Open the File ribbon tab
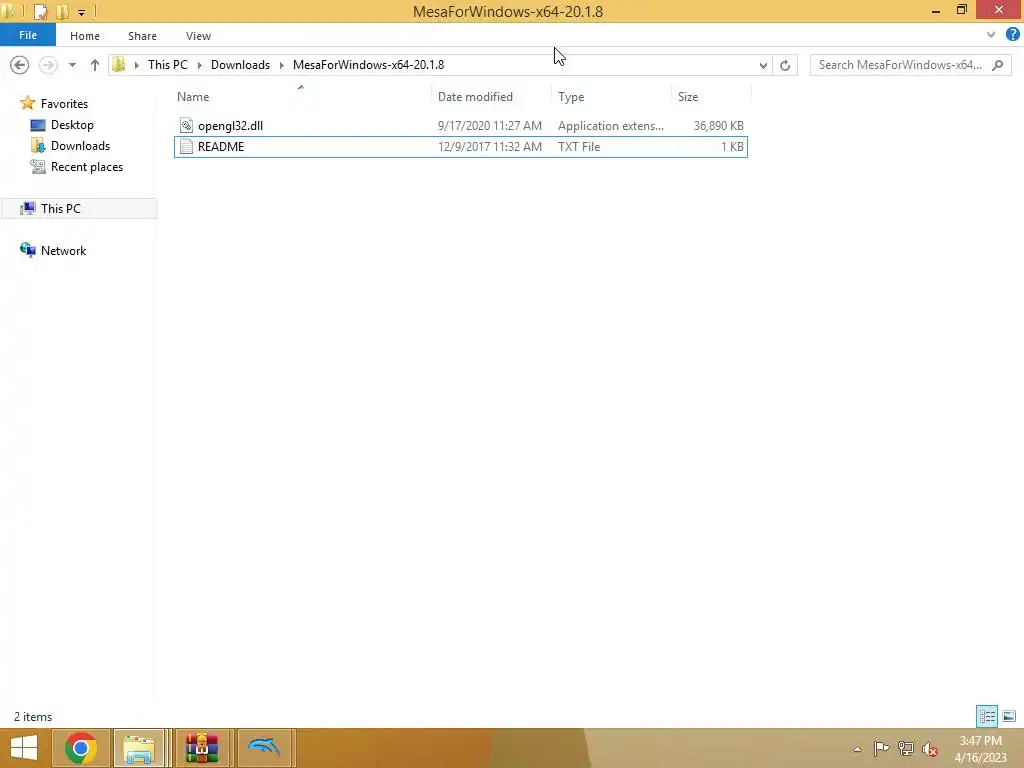1024x768 pixels. point(27,35)
